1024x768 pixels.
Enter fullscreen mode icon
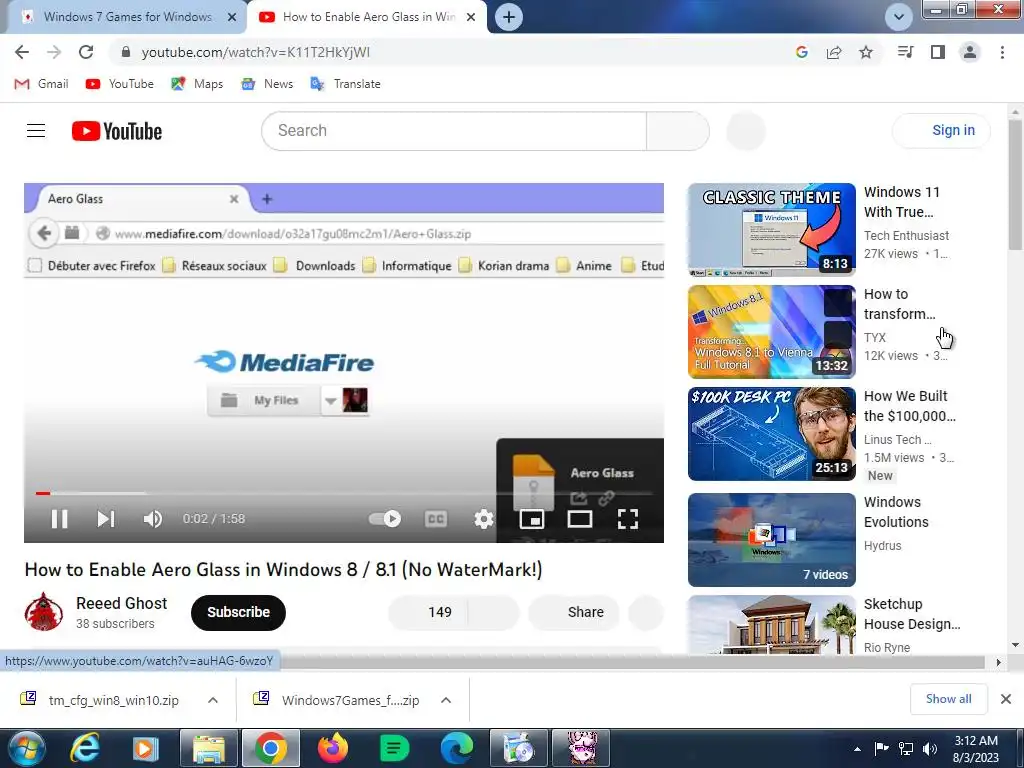point(628,519)
